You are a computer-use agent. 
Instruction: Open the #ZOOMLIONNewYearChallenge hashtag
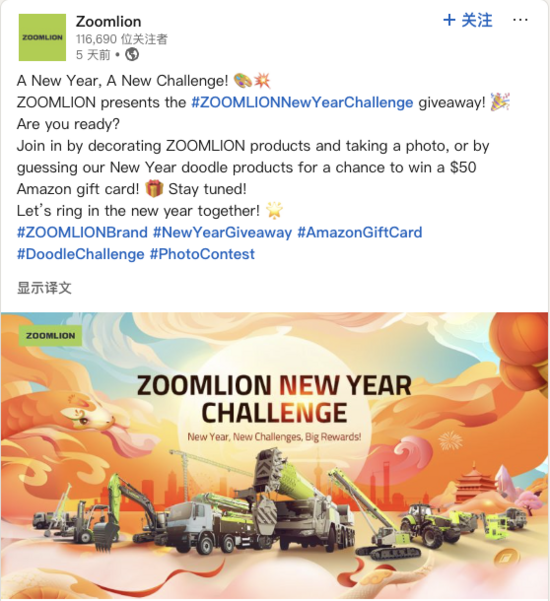point(302,103)
